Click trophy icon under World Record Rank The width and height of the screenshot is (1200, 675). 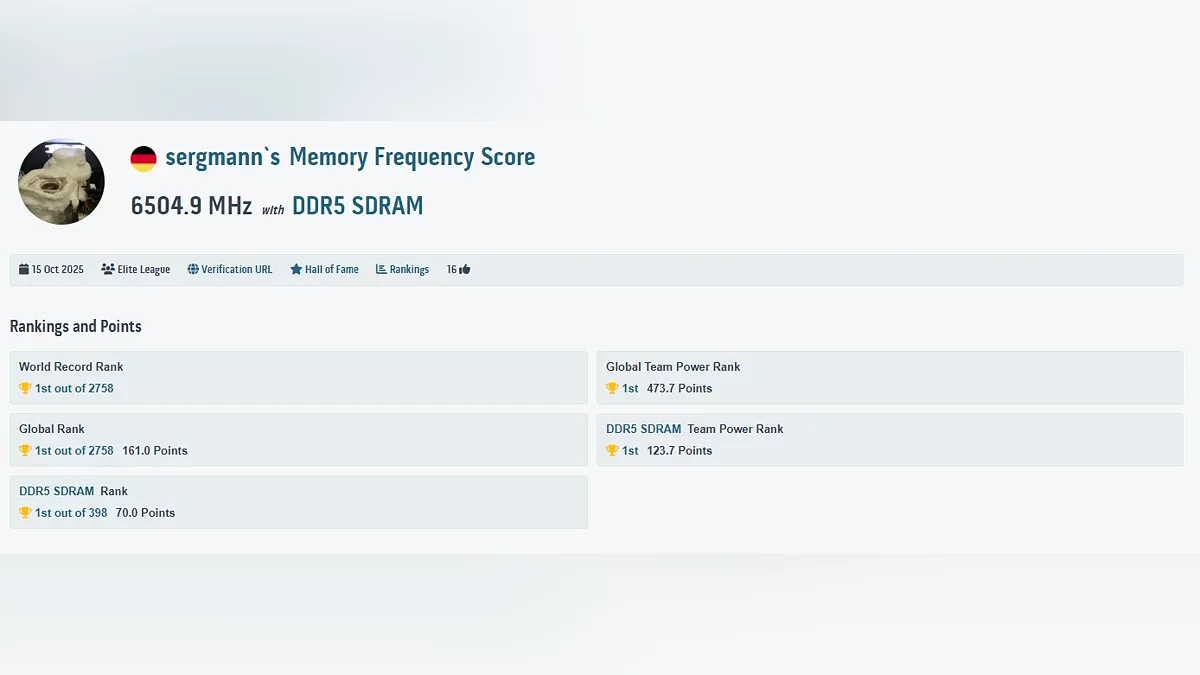[x=25, y=388]
